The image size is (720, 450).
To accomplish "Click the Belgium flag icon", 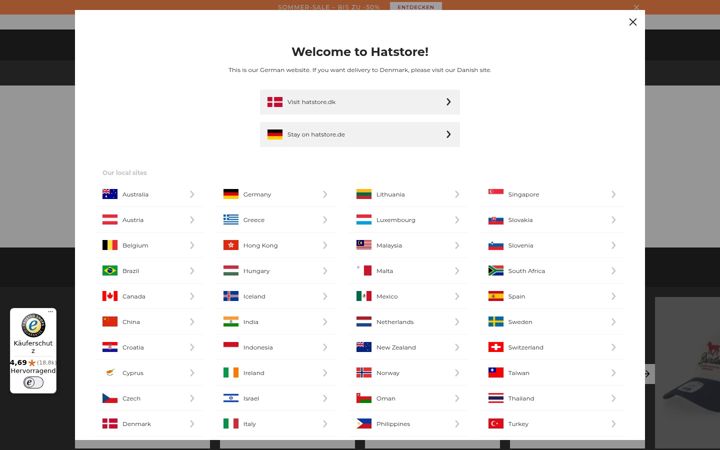I will pyautogui.click(x=110, y=245).
